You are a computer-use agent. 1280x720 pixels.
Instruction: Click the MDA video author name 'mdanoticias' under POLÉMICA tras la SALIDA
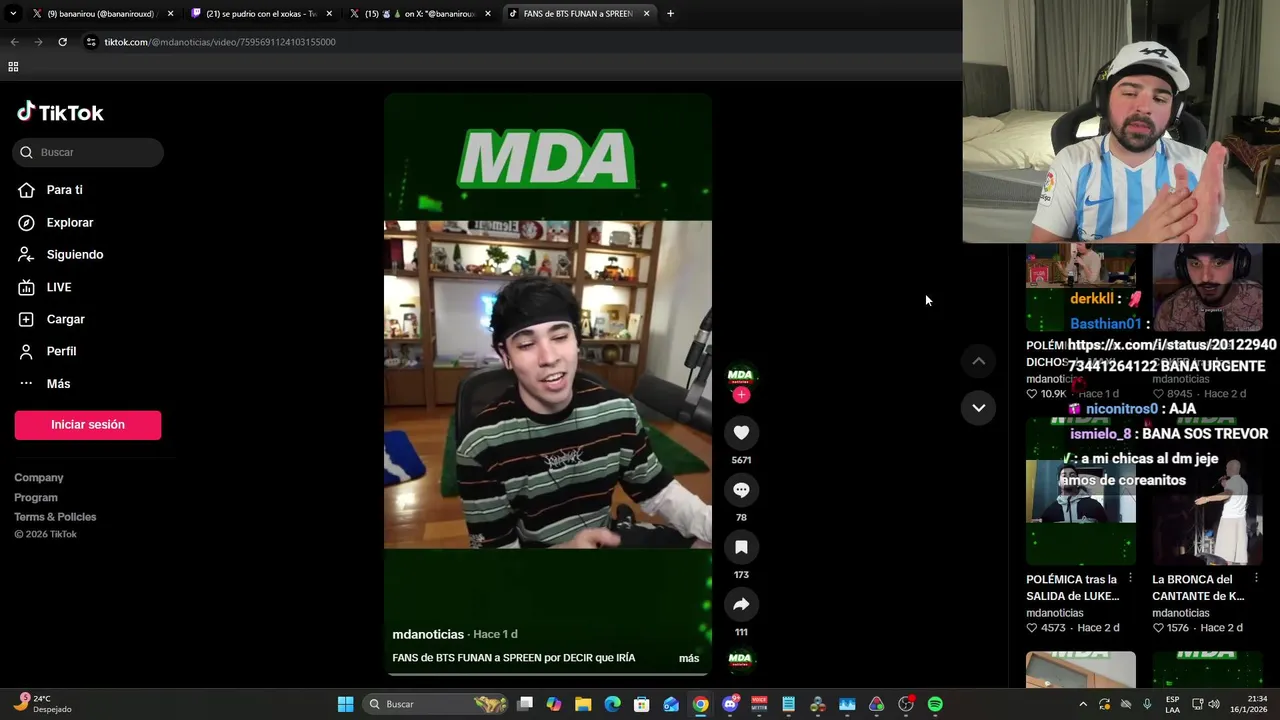(x=1054, y=613)
